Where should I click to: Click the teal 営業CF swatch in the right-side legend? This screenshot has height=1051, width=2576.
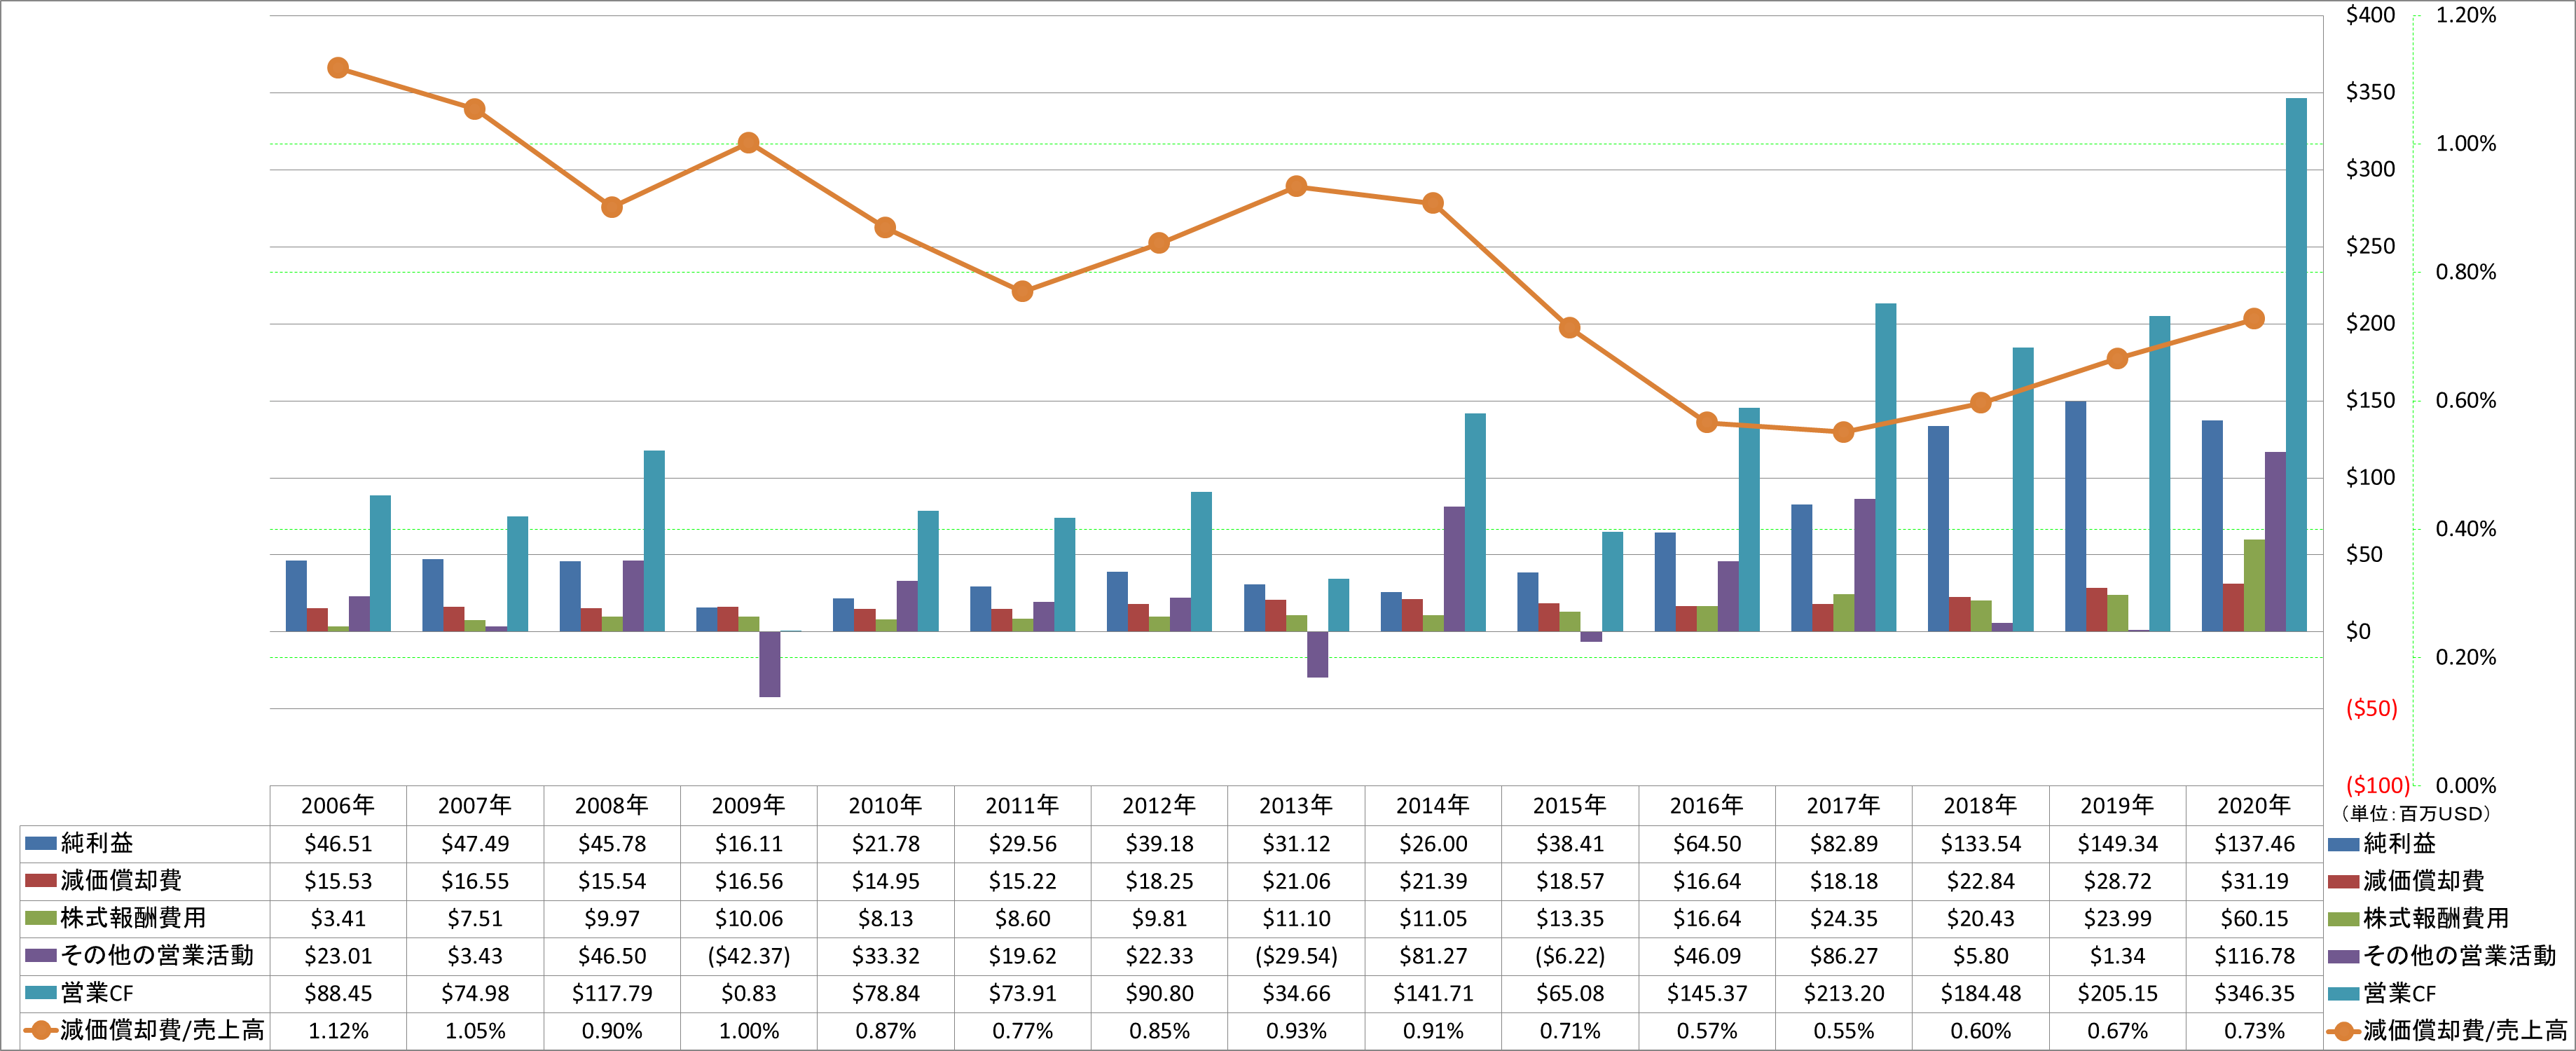point(2344,994)
